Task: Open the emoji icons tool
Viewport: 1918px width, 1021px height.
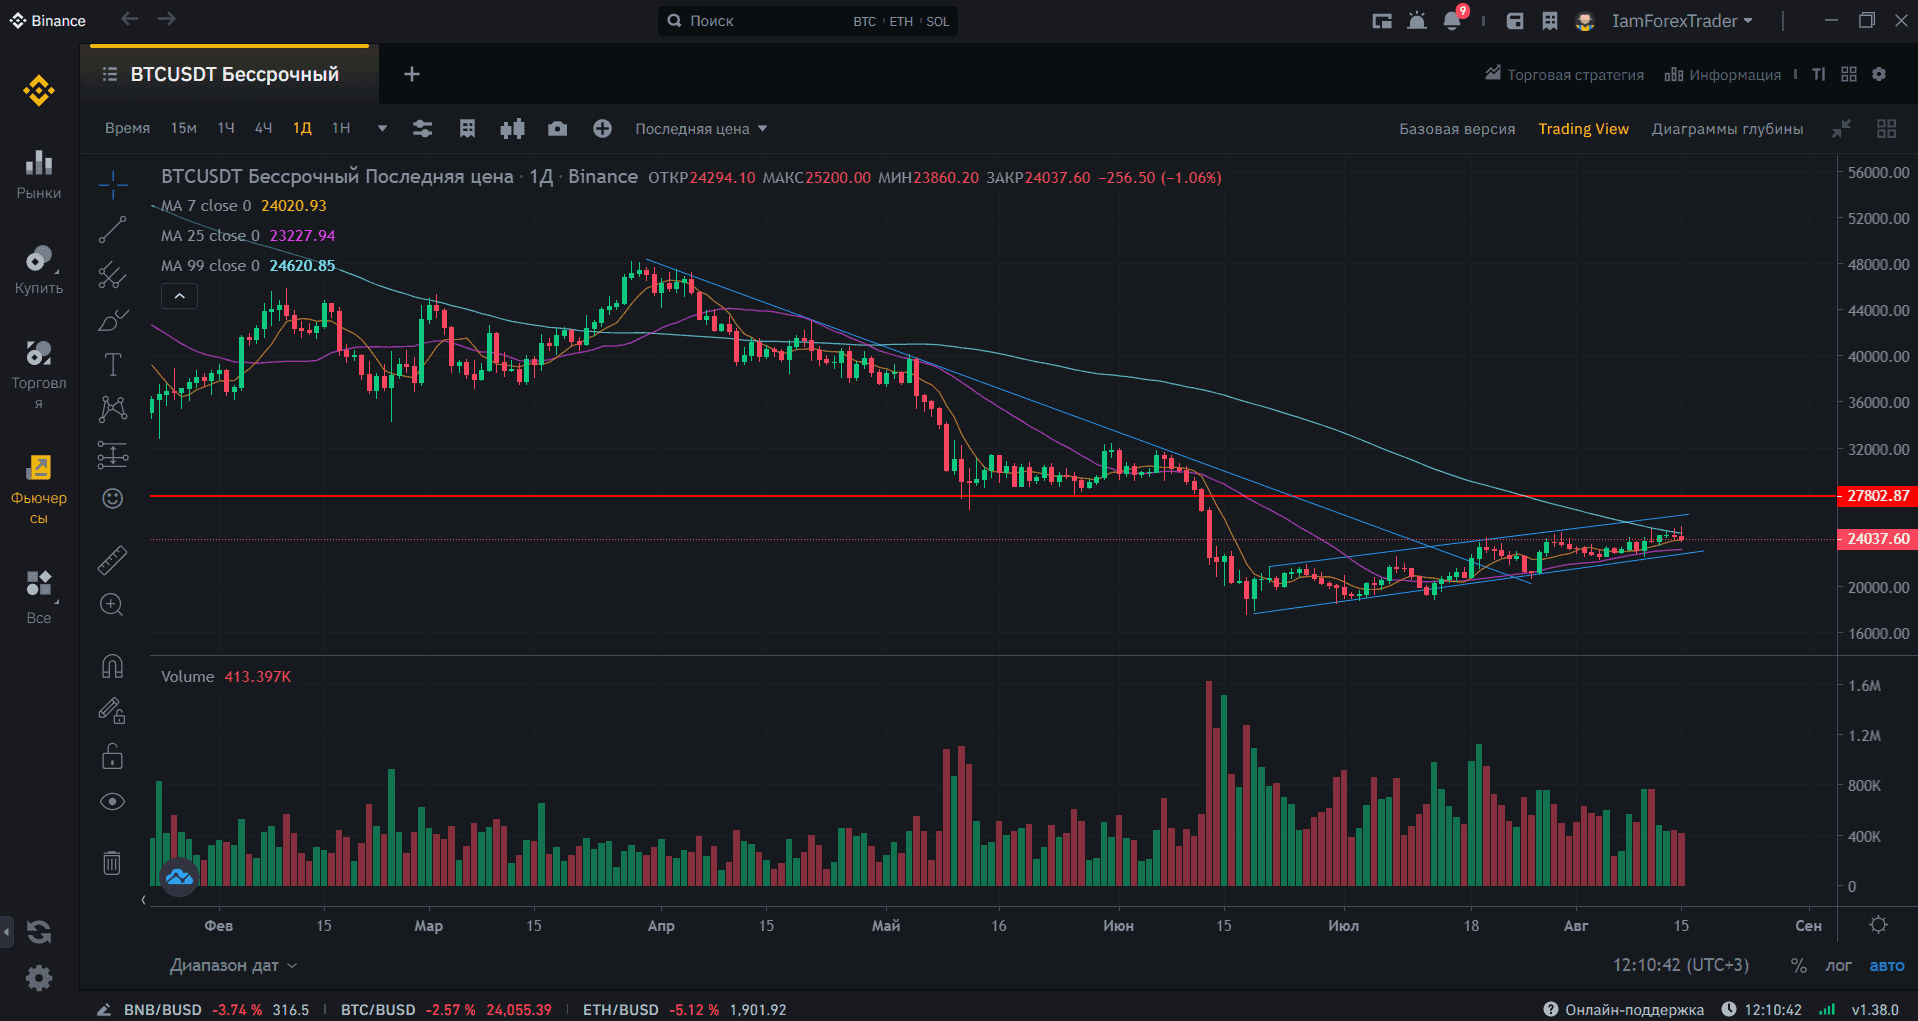Action: (113, 498)
